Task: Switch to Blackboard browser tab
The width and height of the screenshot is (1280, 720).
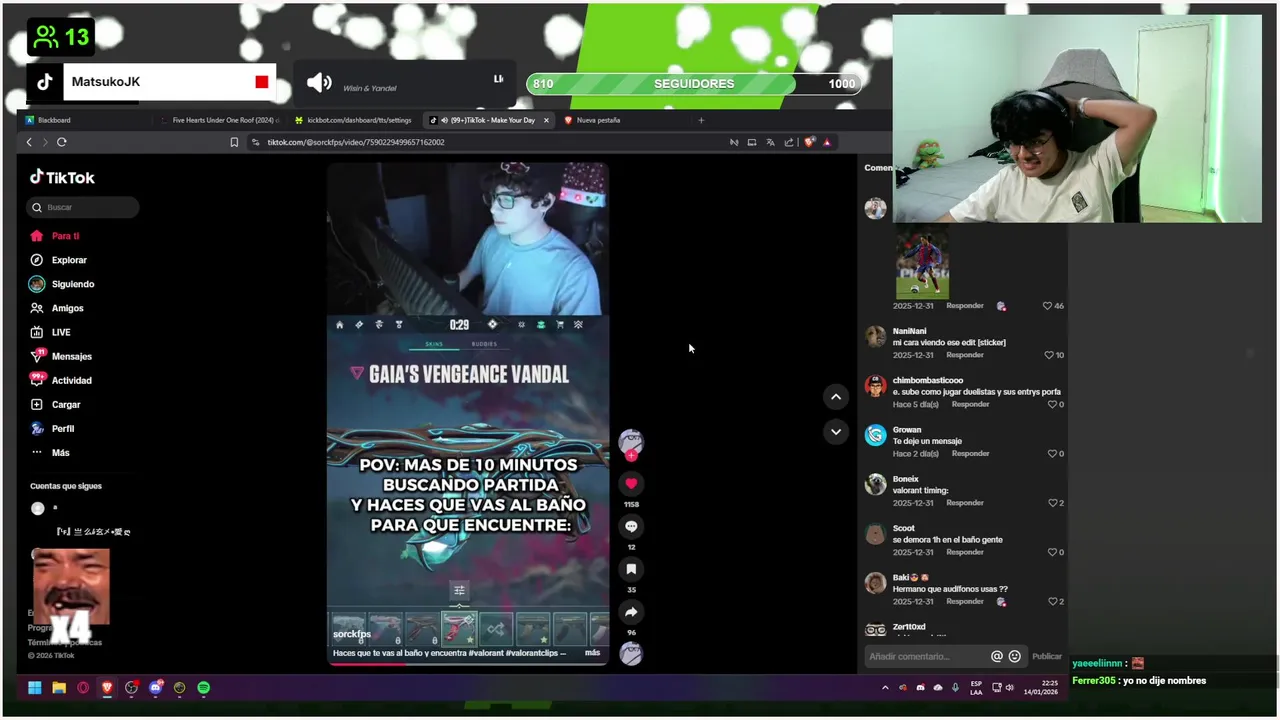Action: (87, 120)
